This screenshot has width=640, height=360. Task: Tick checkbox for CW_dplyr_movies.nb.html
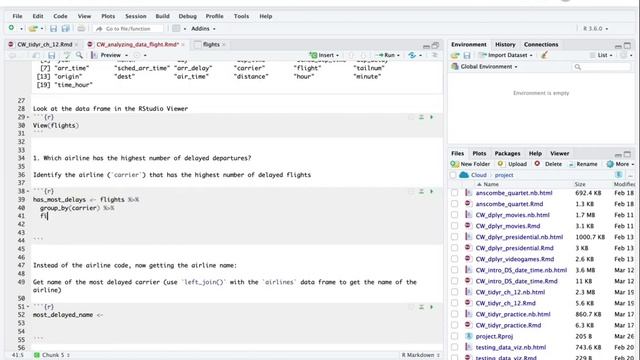click(x=454, y=215)
